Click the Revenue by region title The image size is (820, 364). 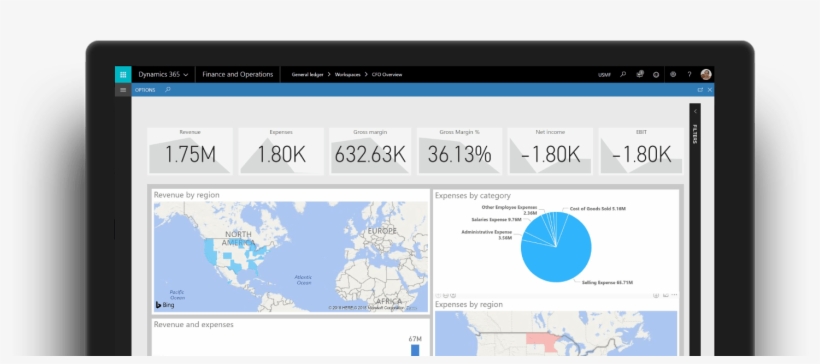point(187,195)
